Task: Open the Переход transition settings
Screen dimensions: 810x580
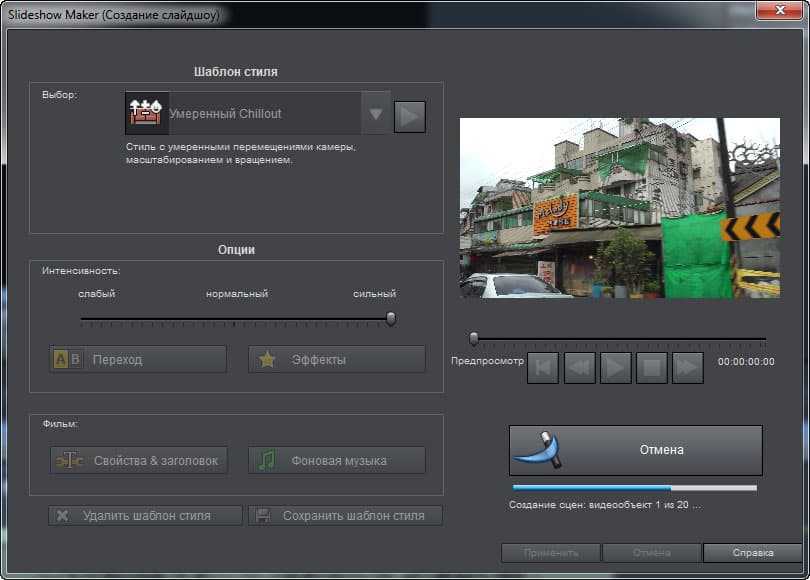Action: 138,359
